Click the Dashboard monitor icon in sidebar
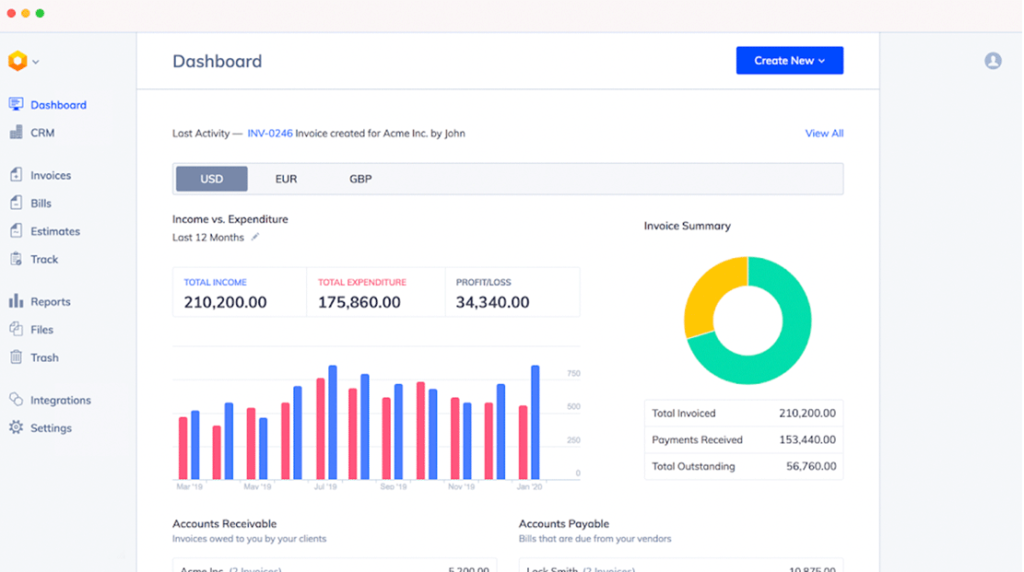This screenshot has width=1024, height=572. tap(16, 104)
